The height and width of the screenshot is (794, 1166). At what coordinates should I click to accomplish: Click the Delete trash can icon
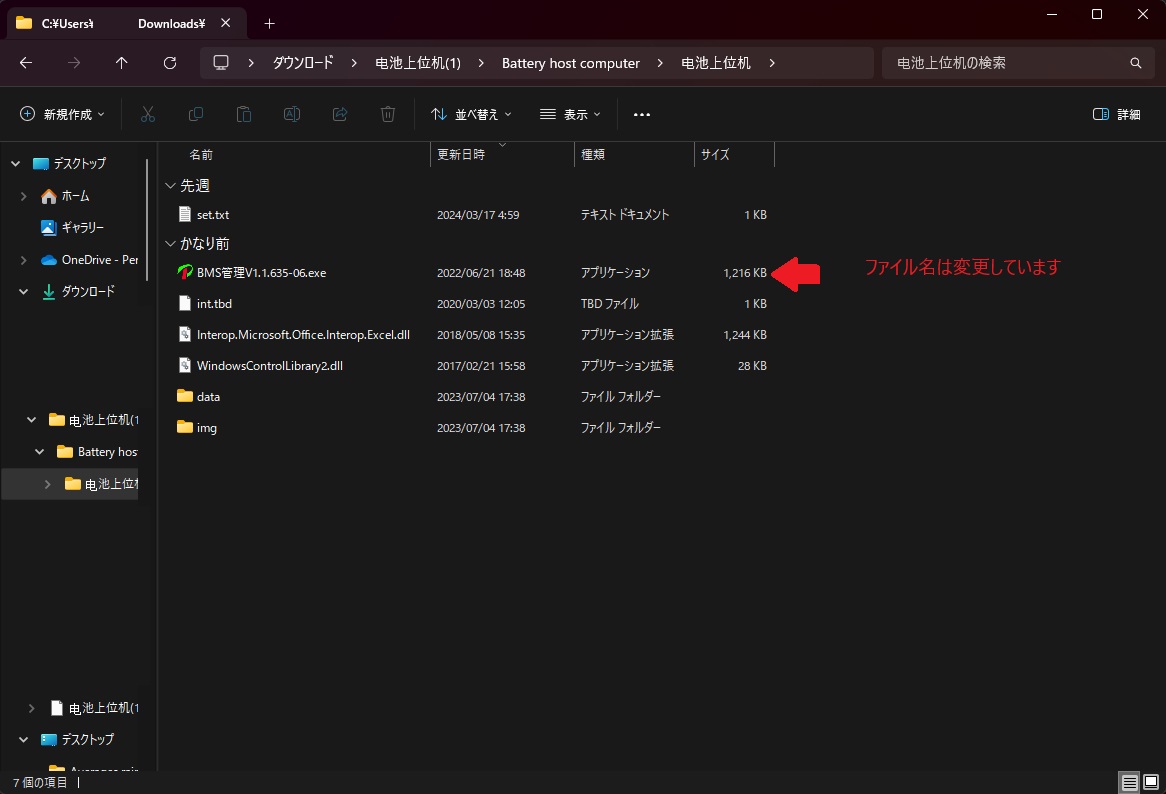[387, 114]
